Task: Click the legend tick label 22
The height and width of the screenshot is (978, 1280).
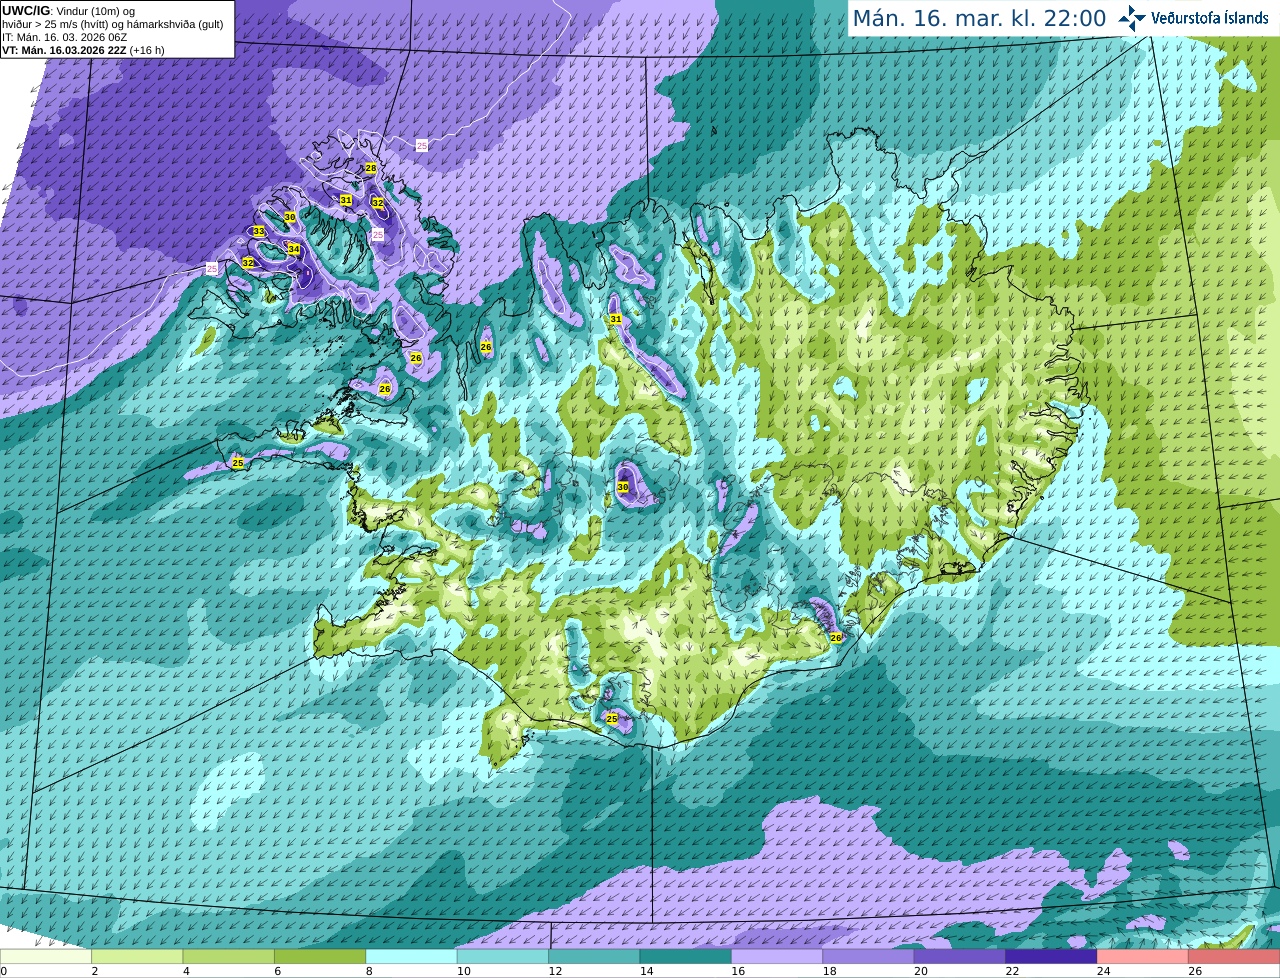Action: (1012, 971)
